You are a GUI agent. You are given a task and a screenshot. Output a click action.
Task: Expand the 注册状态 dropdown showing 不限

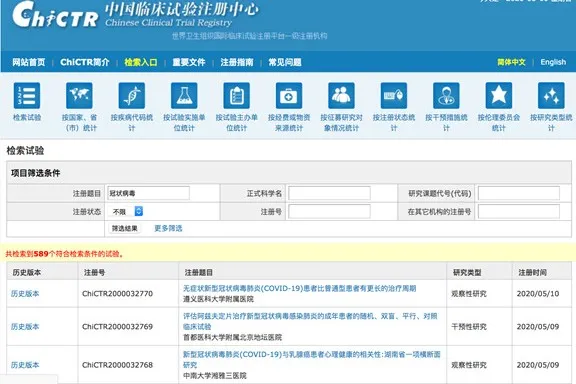point(126,211)
